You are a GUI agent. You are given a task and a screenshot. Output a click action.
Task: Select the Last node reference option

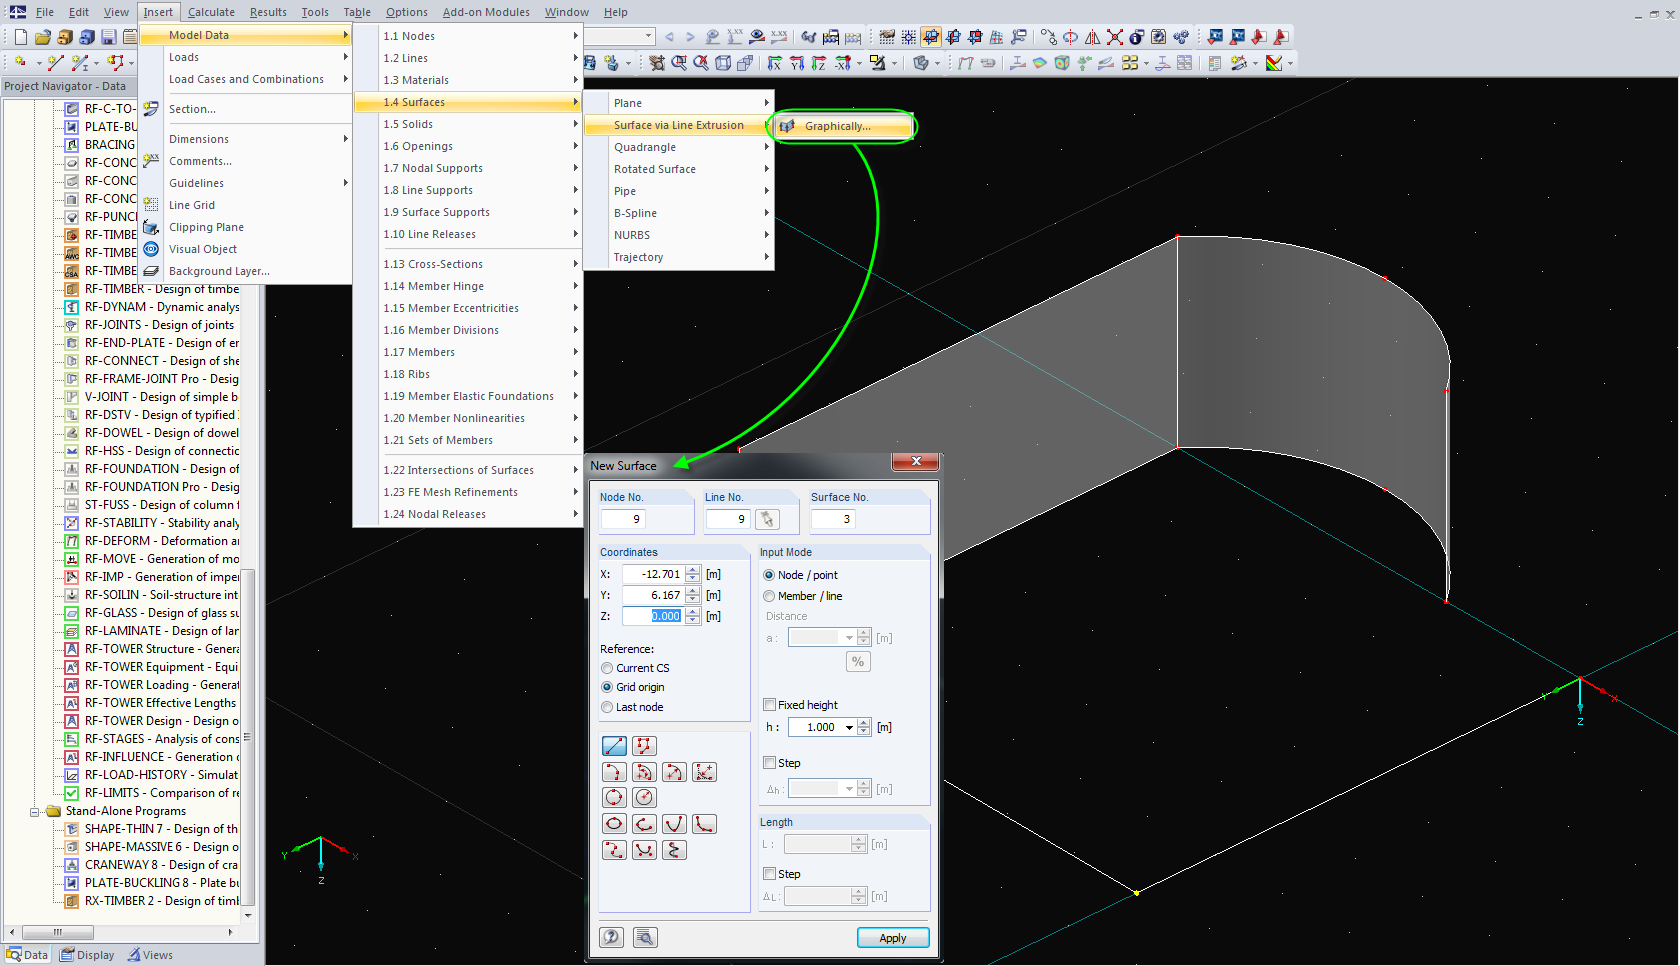[607, 707]
